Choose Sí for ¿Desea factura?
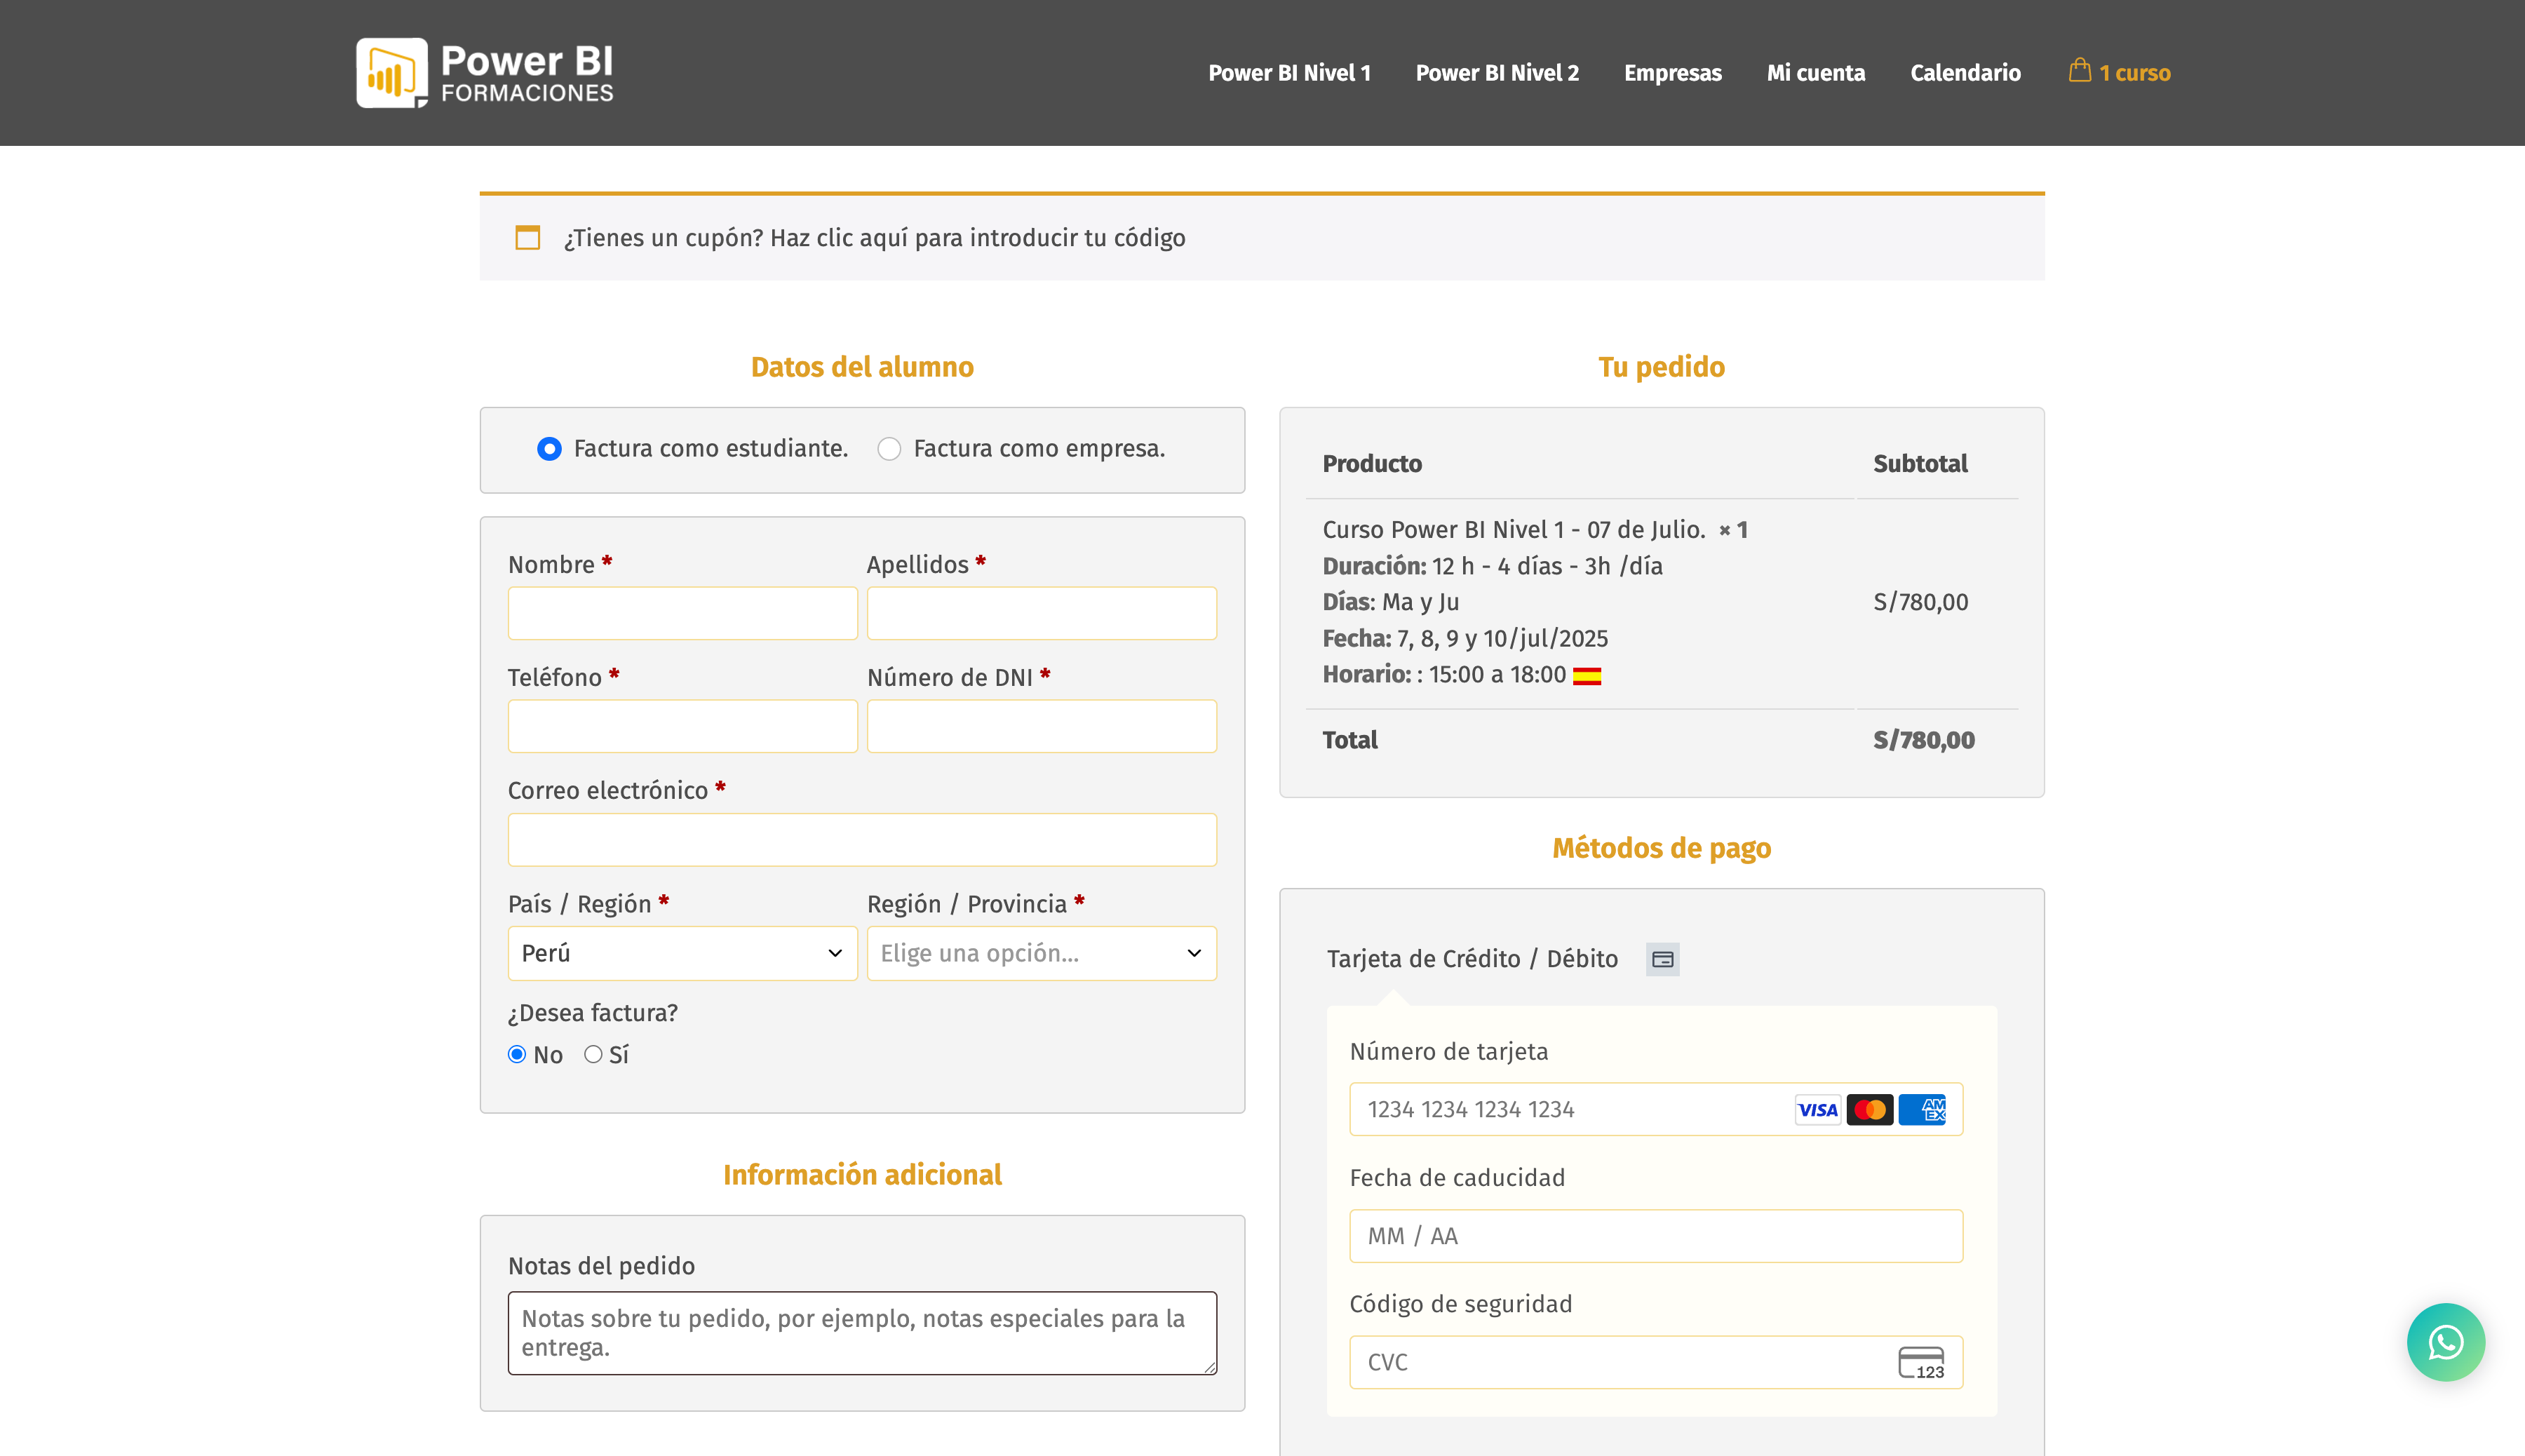The image size is (2525, 1456). pos(593,1054)
